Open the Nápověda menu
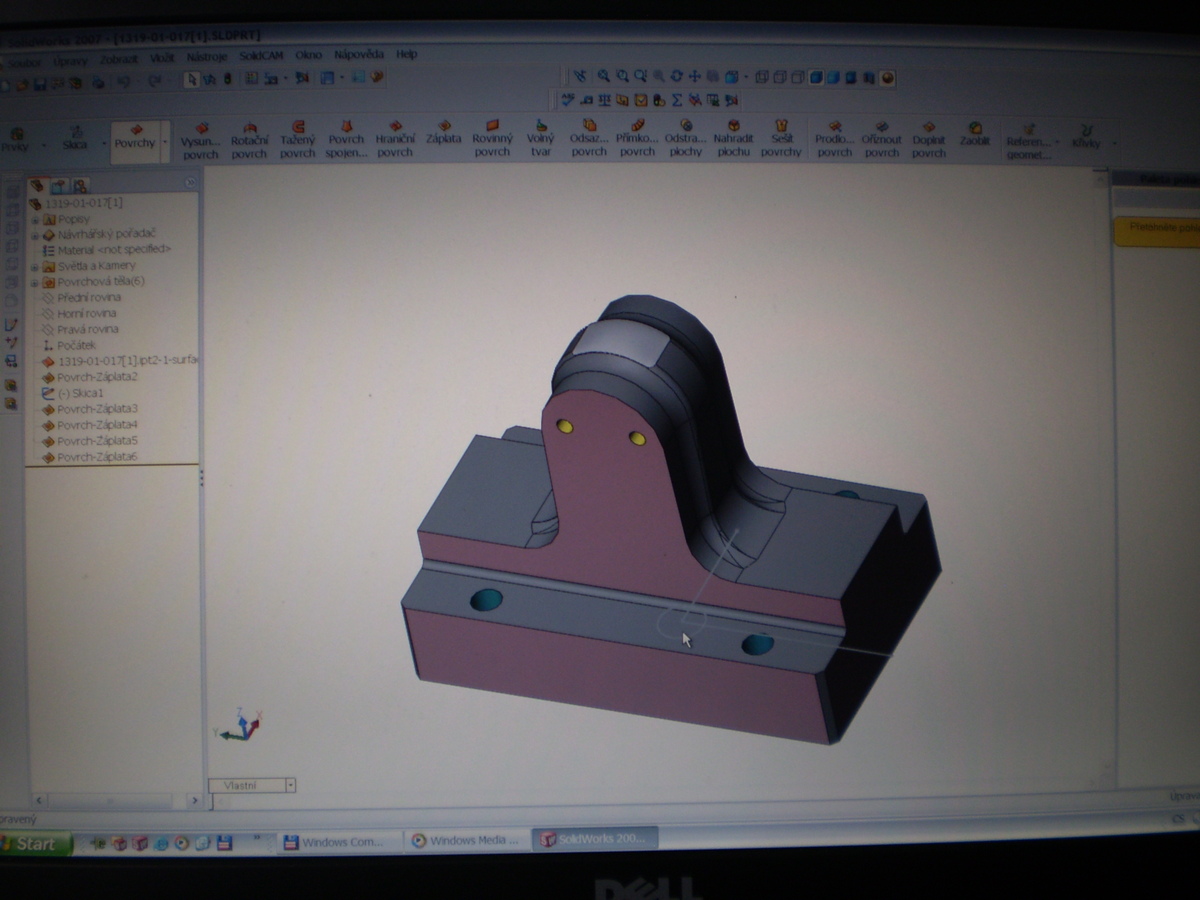The height and width of the screenshot is (900, 1200). tap(358, 54)
